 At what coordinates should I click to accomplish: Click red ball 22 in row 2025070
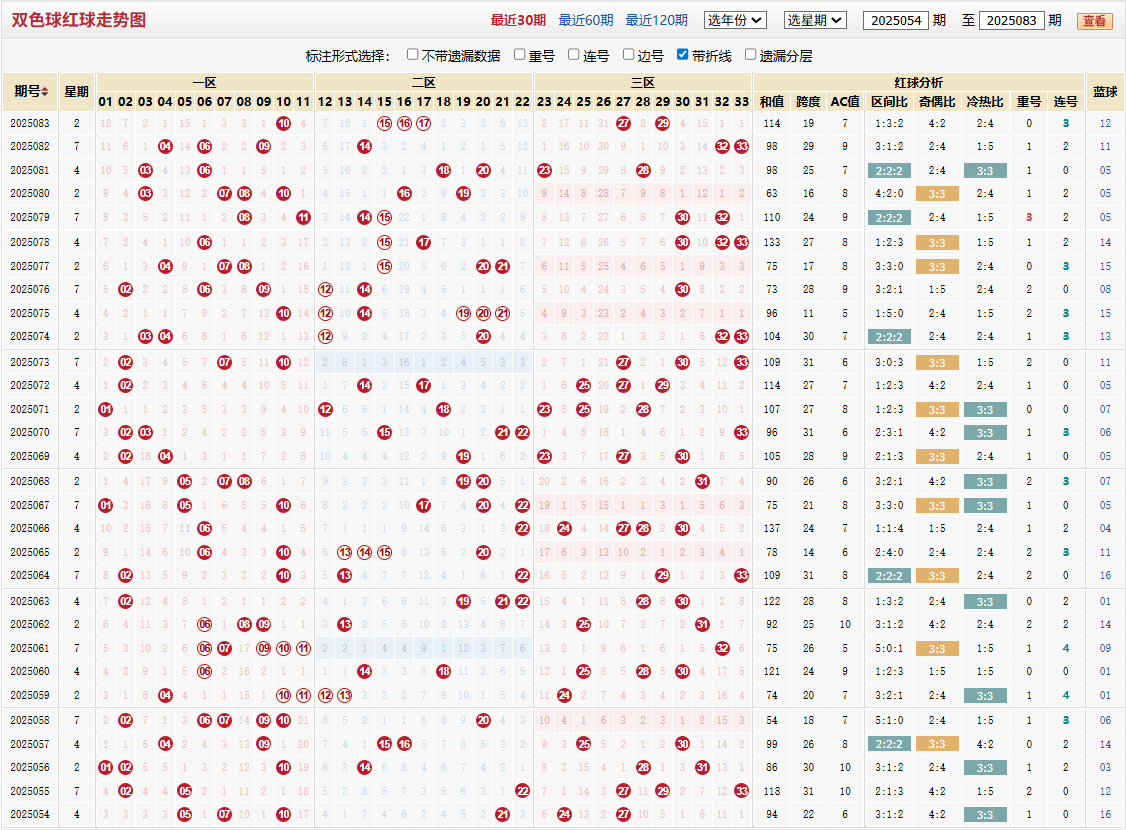pos(522,432)
